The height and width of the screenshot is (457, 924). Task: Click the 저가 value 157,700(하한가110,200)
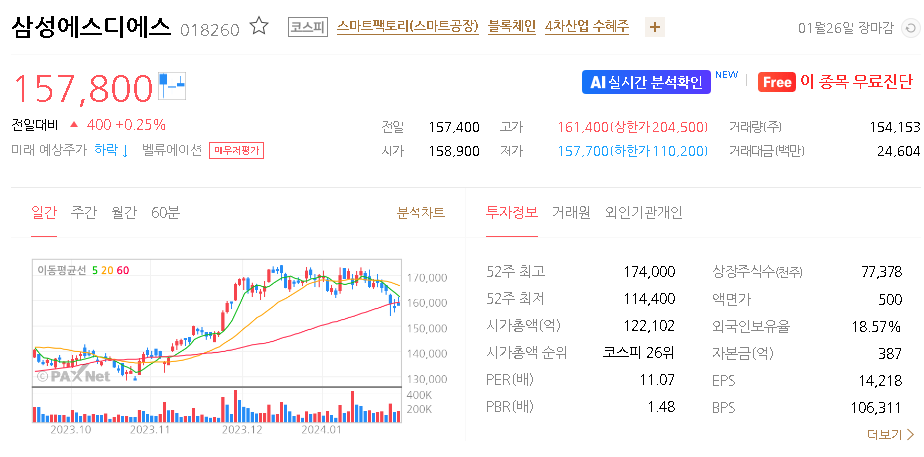[x=632, y=151]
